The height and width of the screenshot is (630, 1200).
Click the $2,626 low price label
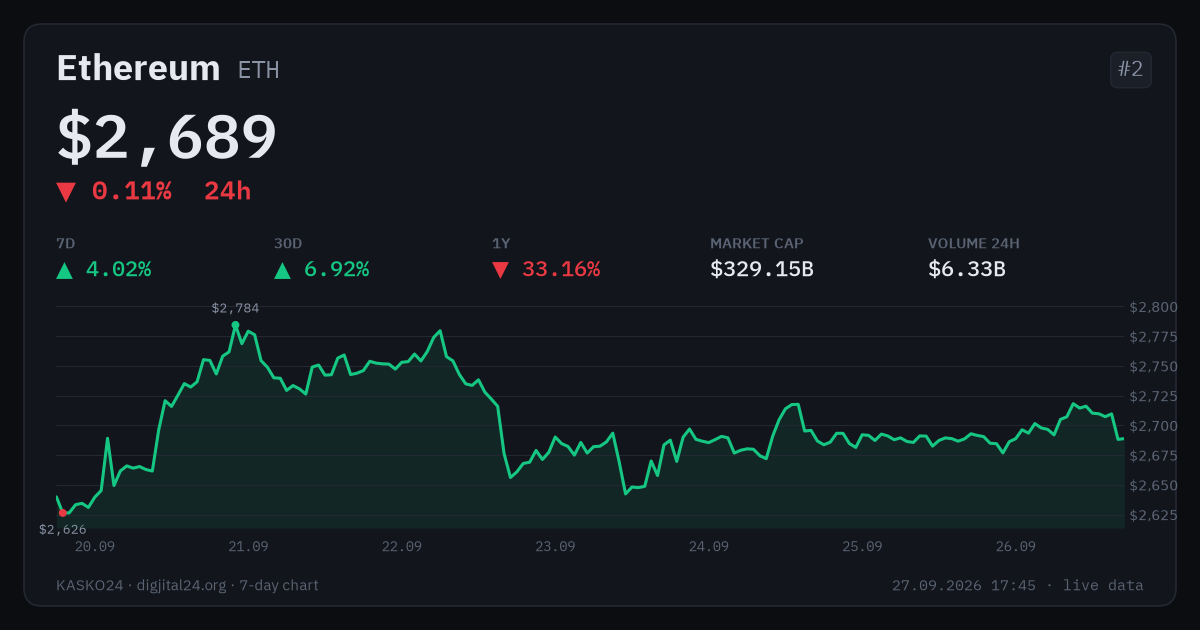63,529
